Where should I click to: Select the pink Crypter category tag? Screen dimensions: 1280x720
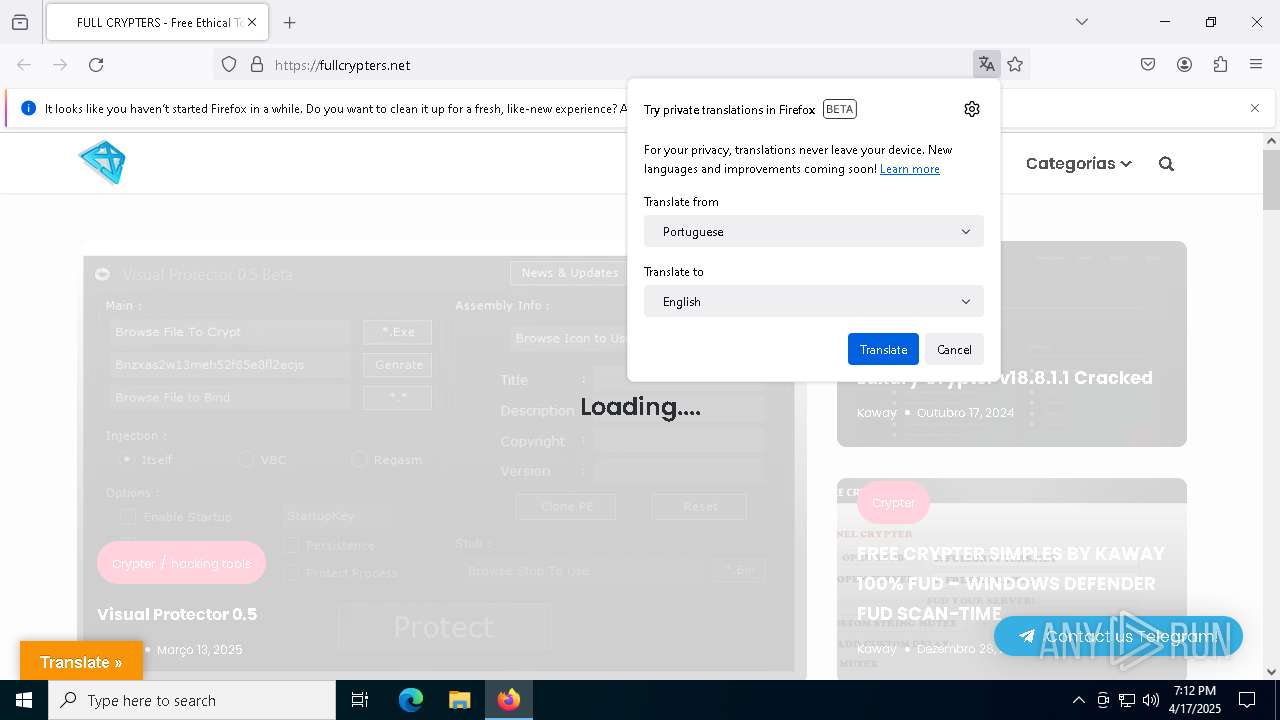(893, 503)
